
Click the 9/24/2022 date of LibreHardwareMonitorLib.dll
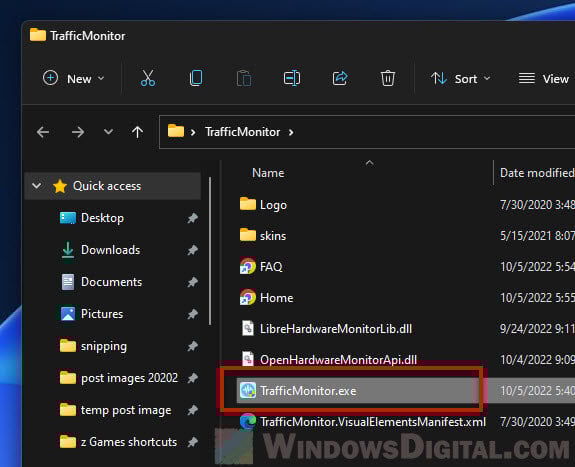pyautogui.click(x=537, y=329)
